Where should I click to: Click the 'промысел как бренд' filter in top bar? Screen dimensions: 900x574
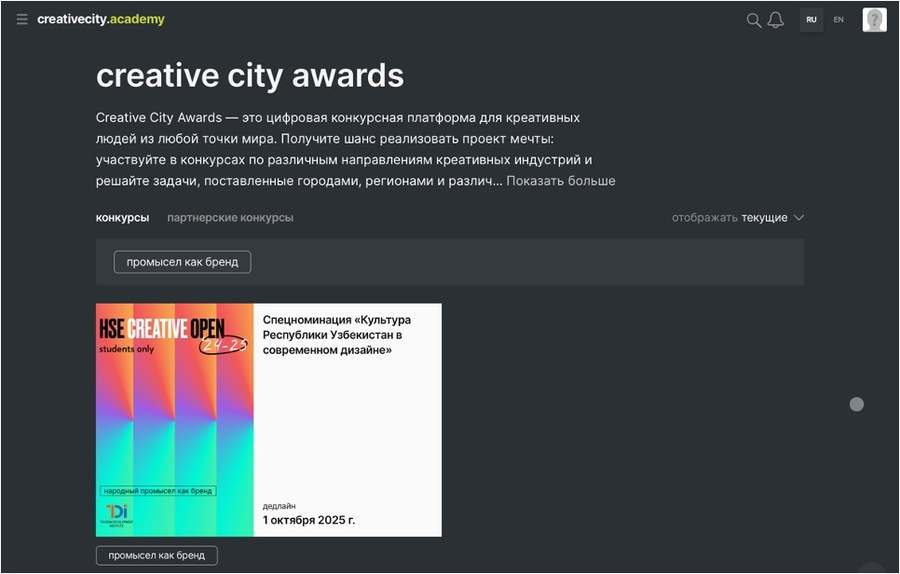tap(183, 262)
